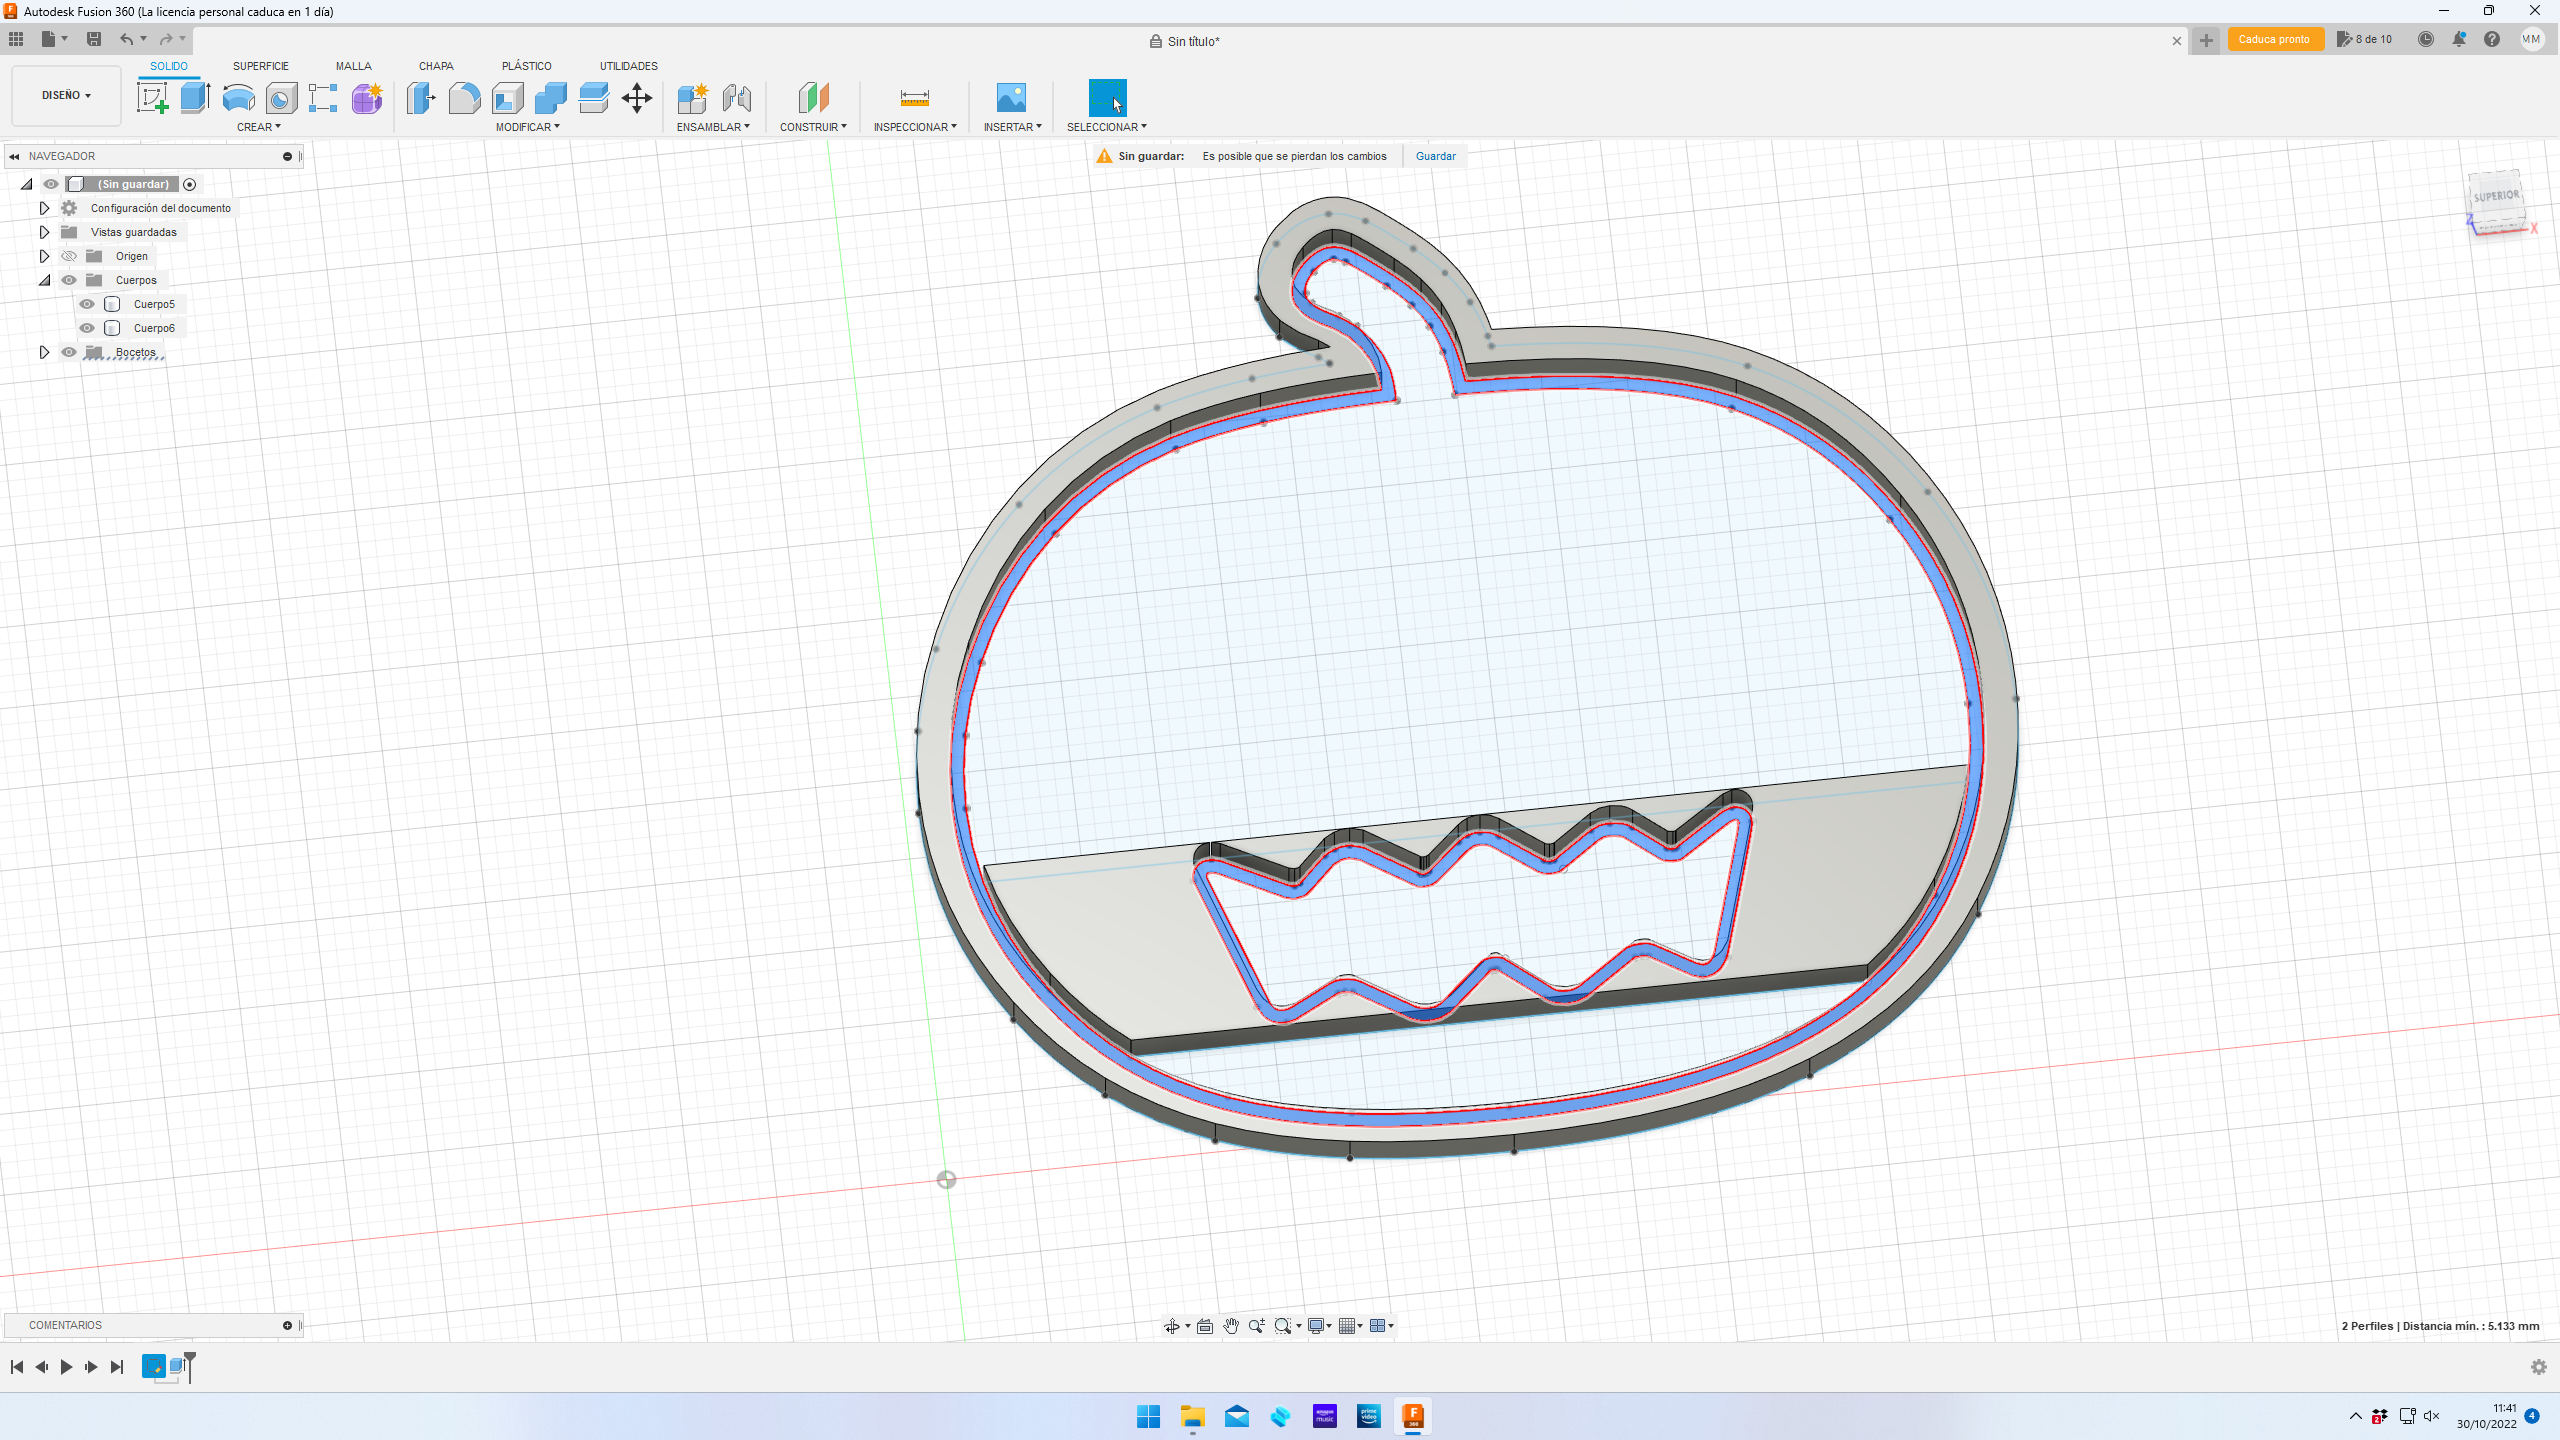Click the Insert image icon
Screen dimensions: 2560x1440
coord(1011,98)
